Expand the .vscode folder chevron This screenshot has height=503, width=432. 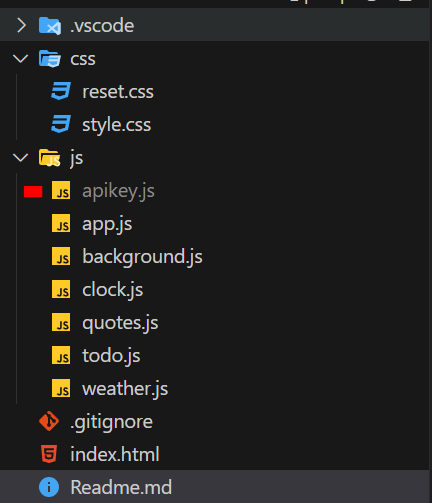point(21,26)
